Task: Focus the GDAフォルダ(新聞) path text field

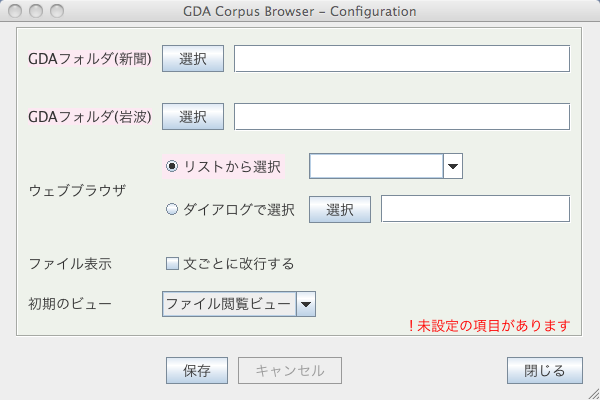Action: pyautogui.click(x=402, y=59)
